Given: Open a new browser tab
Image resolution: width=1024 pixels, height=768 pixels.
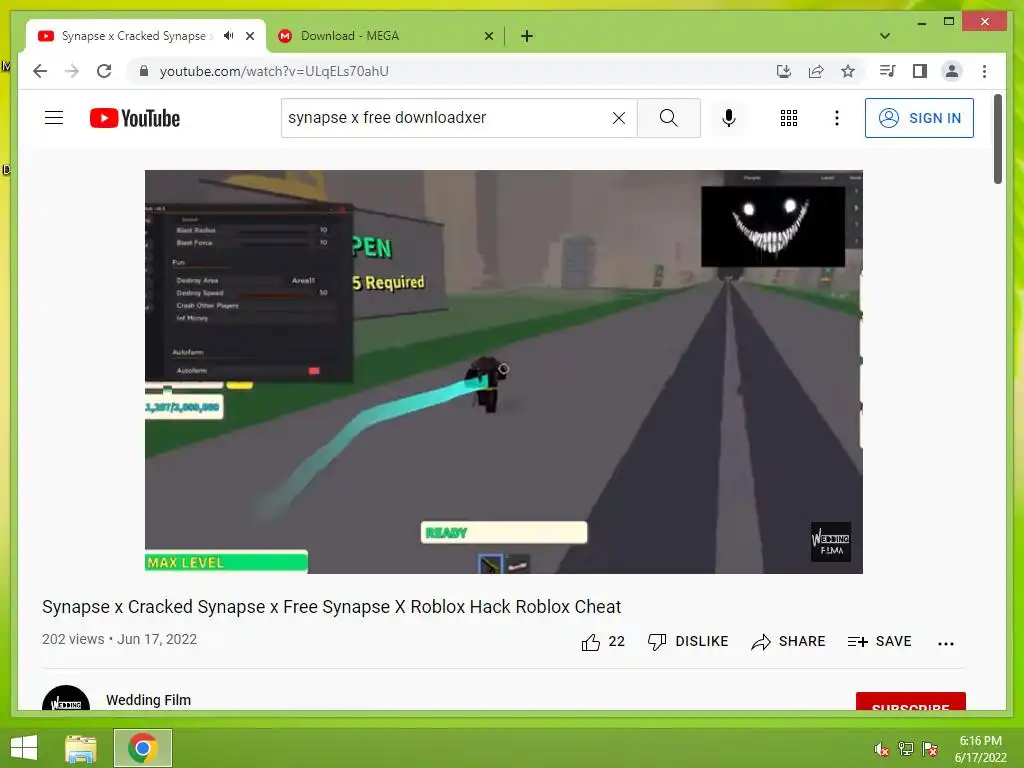Looking at the screenshot, I should 527,36.
